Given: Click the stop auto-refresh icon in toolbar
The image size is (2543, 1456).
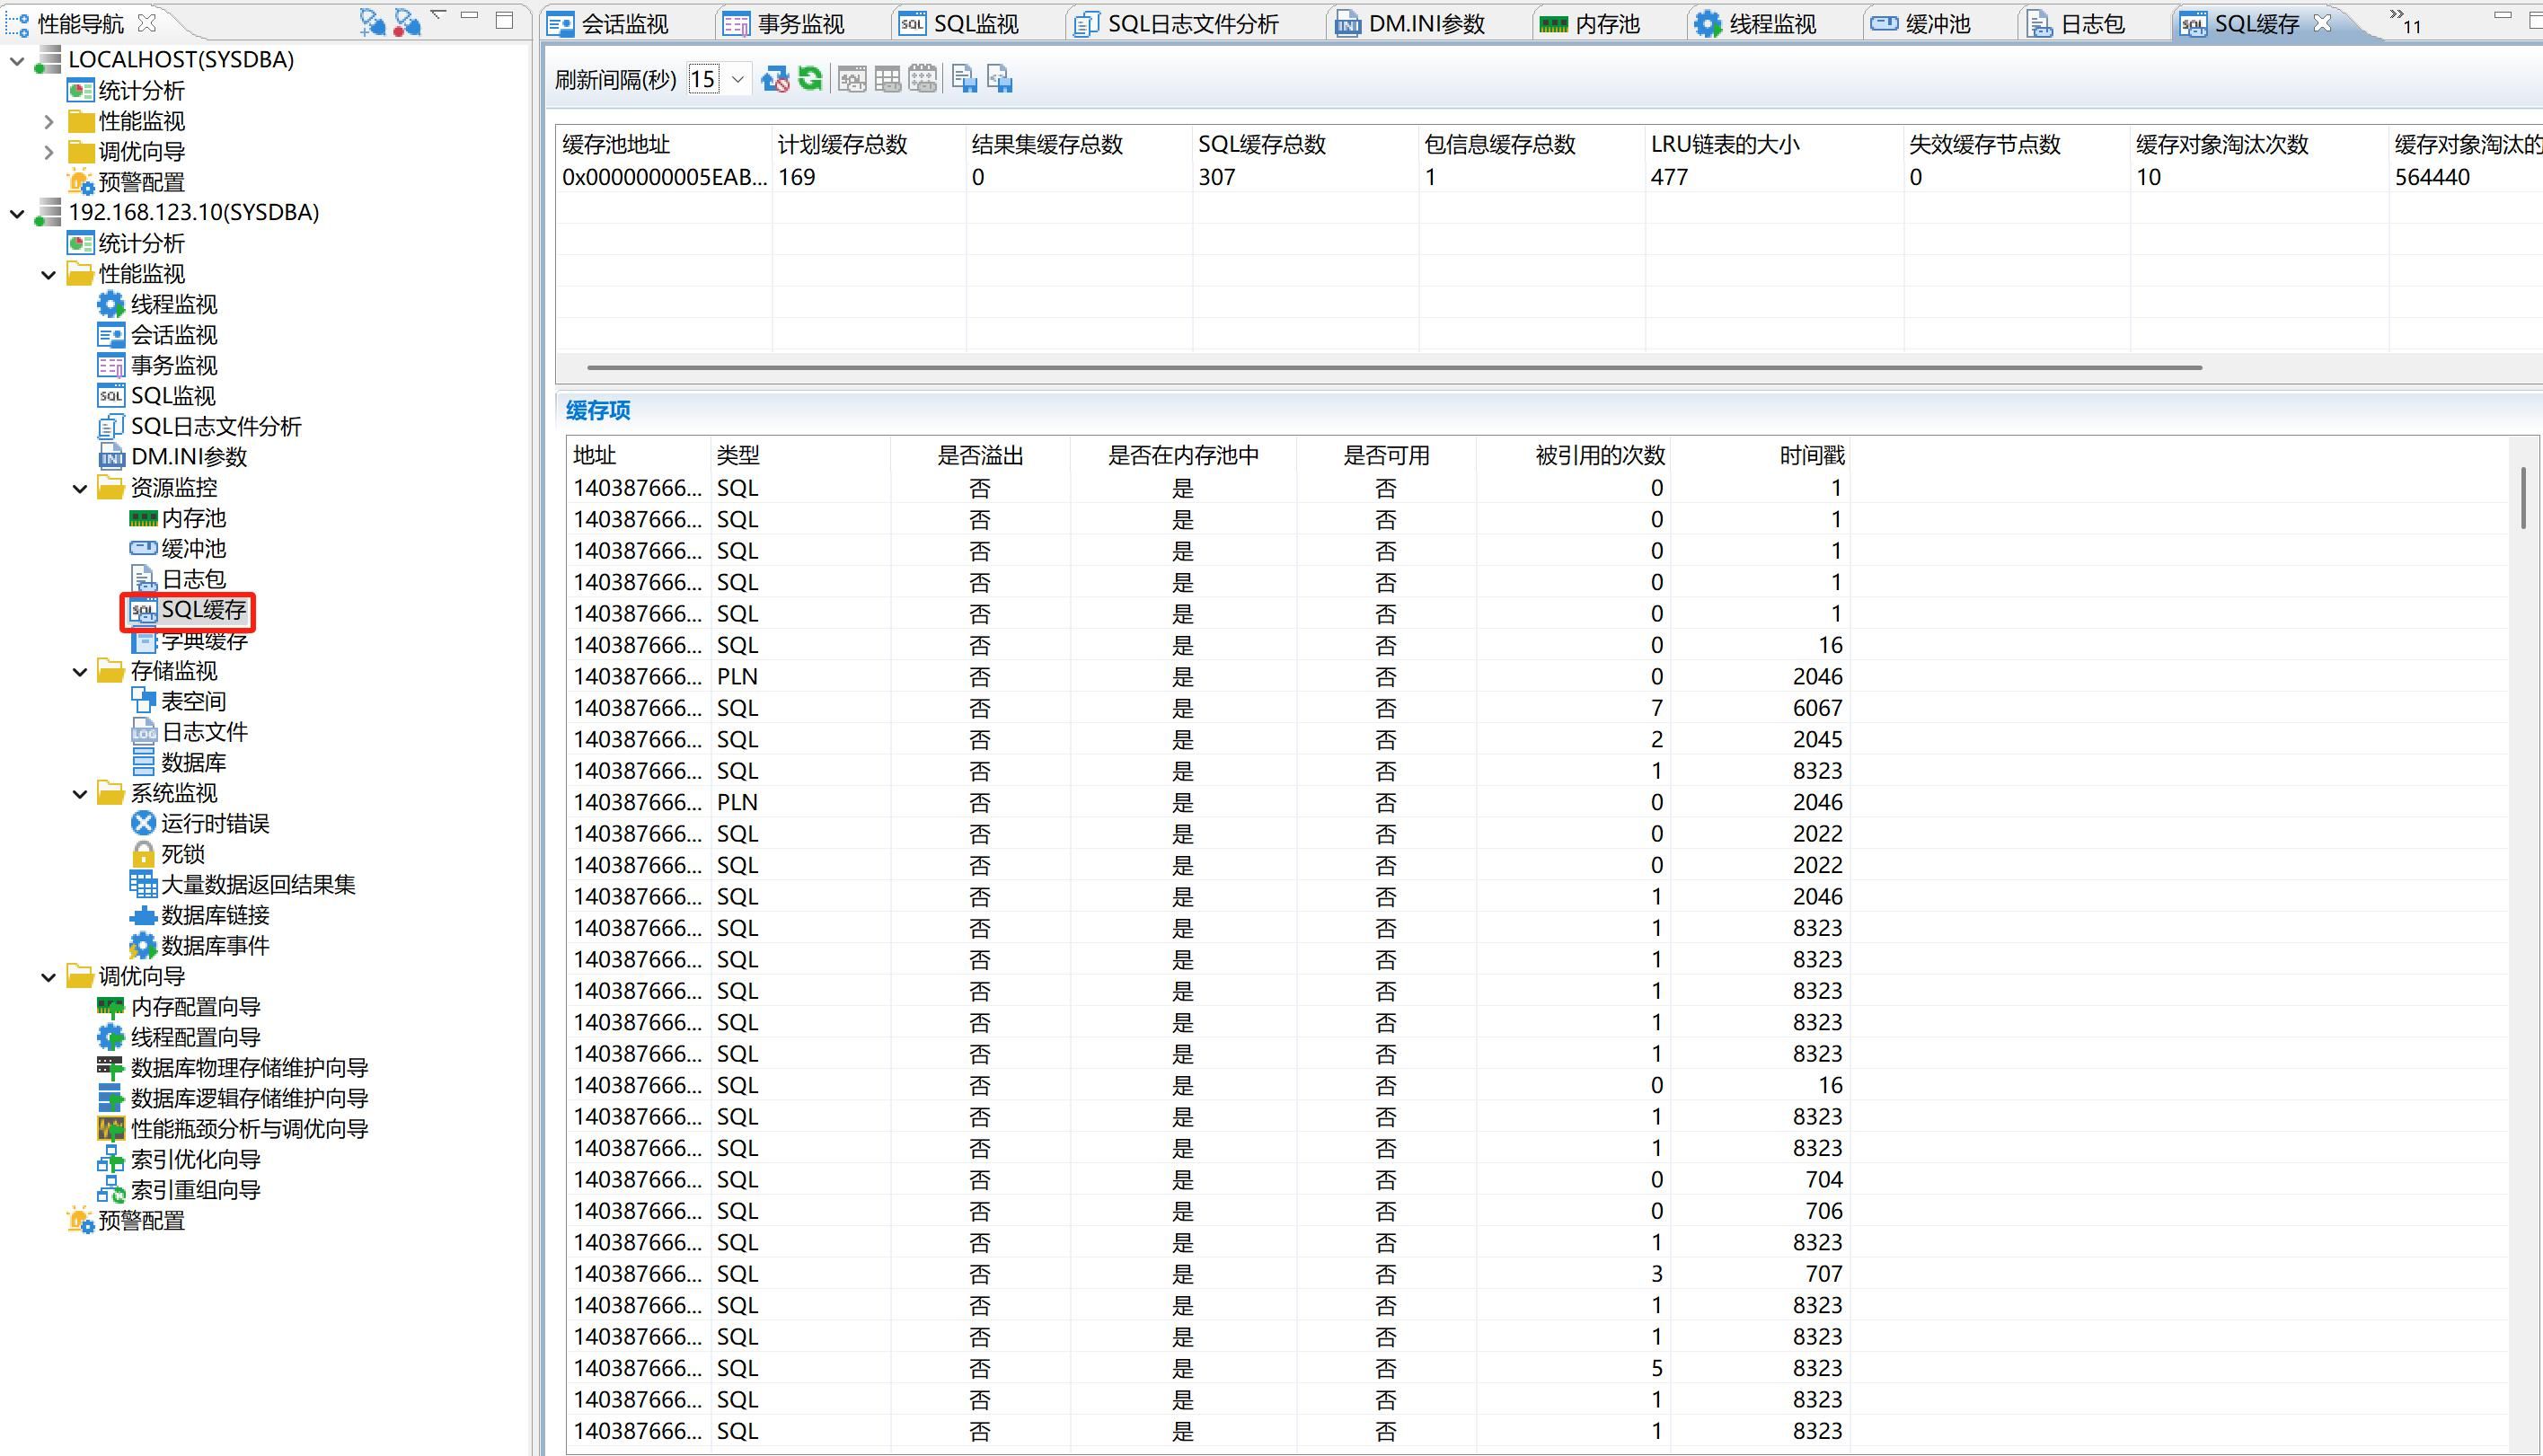Looking at the screenshot, I should pyautogui.click(x=775, y=79).
